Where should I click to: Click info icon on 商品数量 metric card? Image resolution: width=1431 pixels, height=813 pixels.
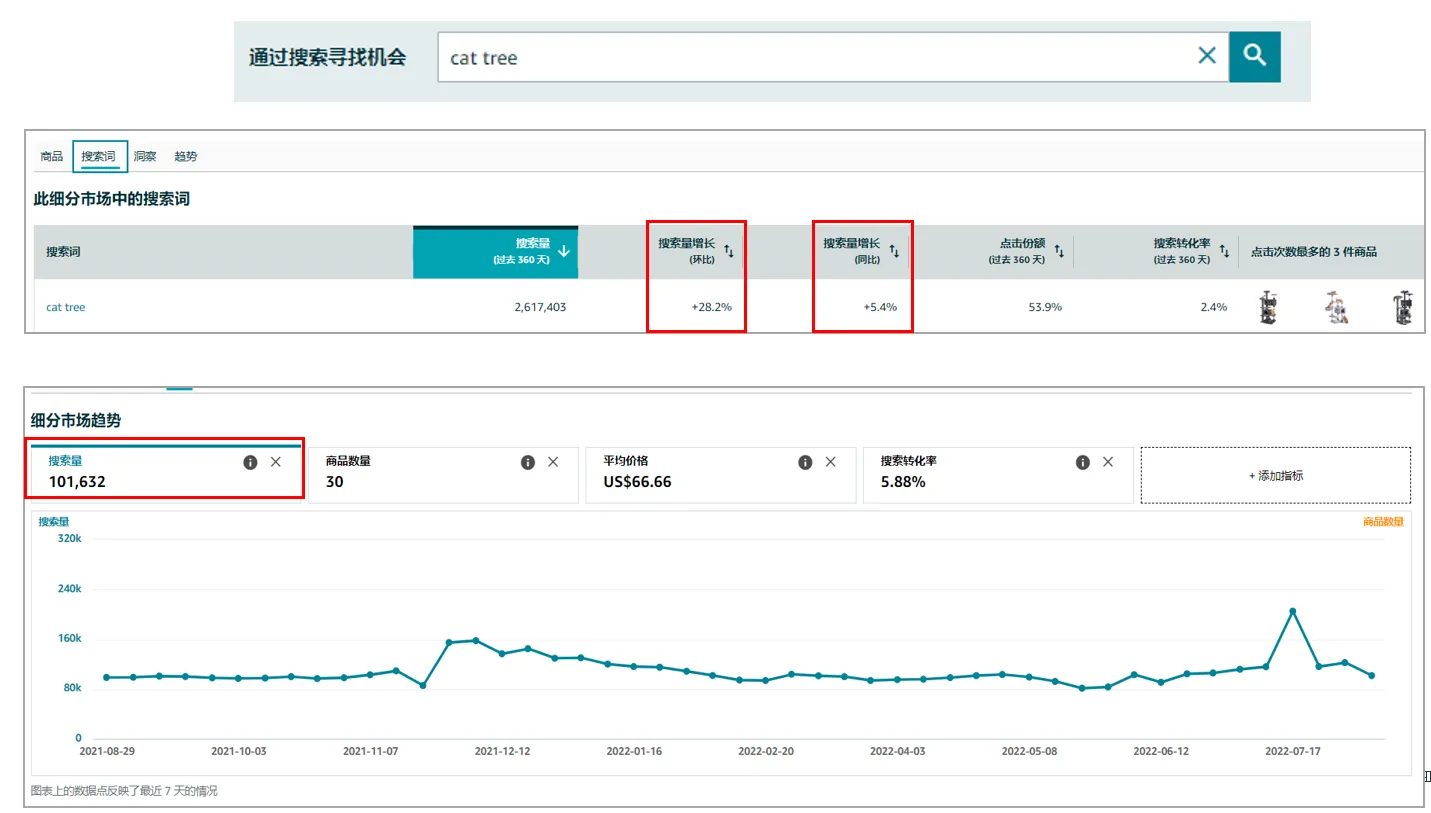(527, 462)
